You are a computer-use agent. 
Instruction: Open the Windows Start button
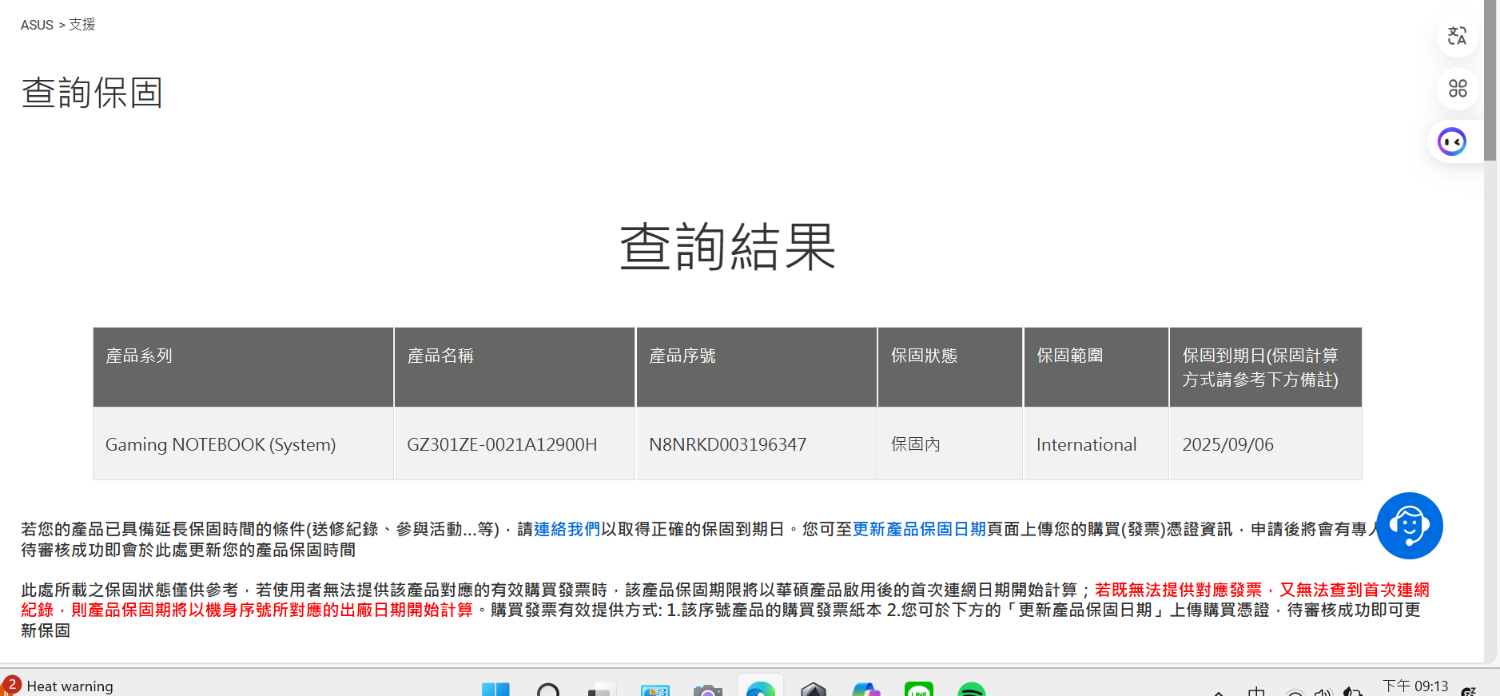point(495,689)
